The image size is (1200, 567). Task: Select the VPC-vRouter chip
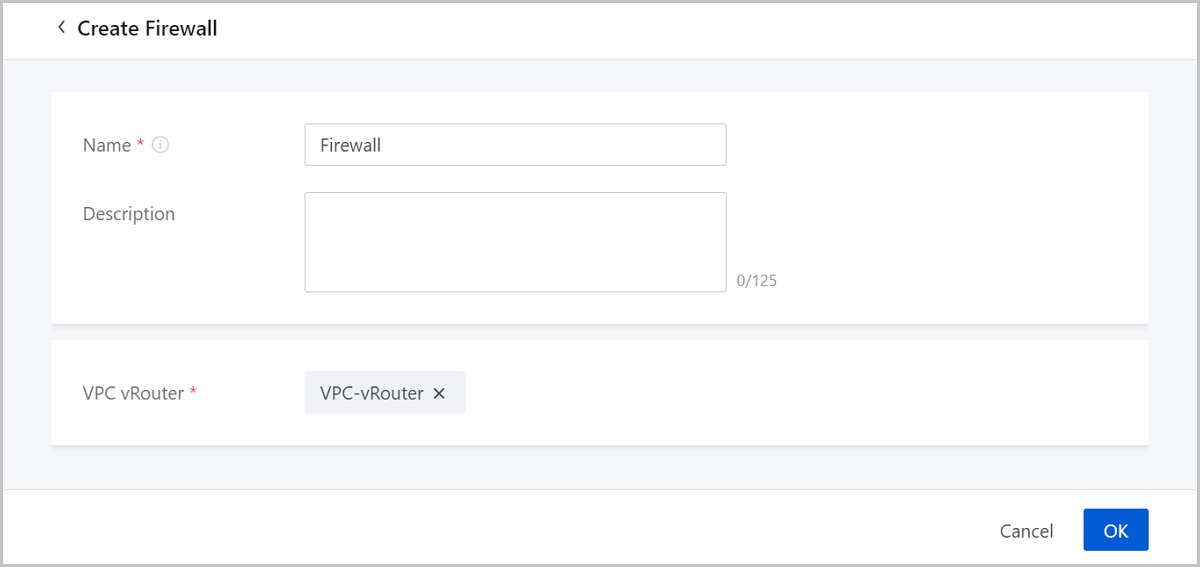point(385,393)
